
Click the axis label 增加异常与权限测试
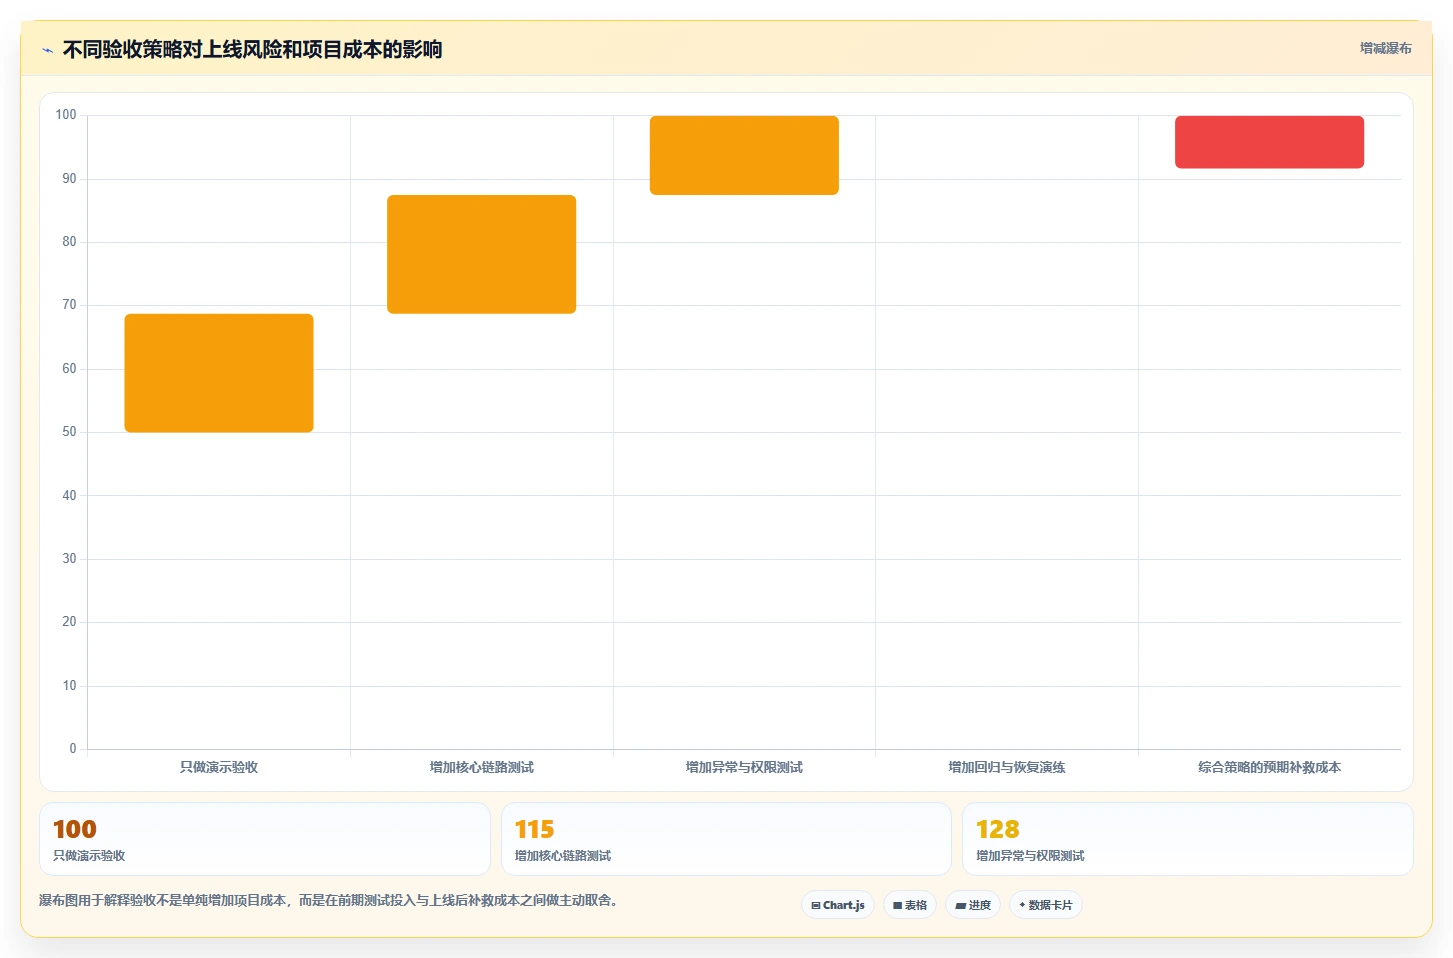coord(744,767)
